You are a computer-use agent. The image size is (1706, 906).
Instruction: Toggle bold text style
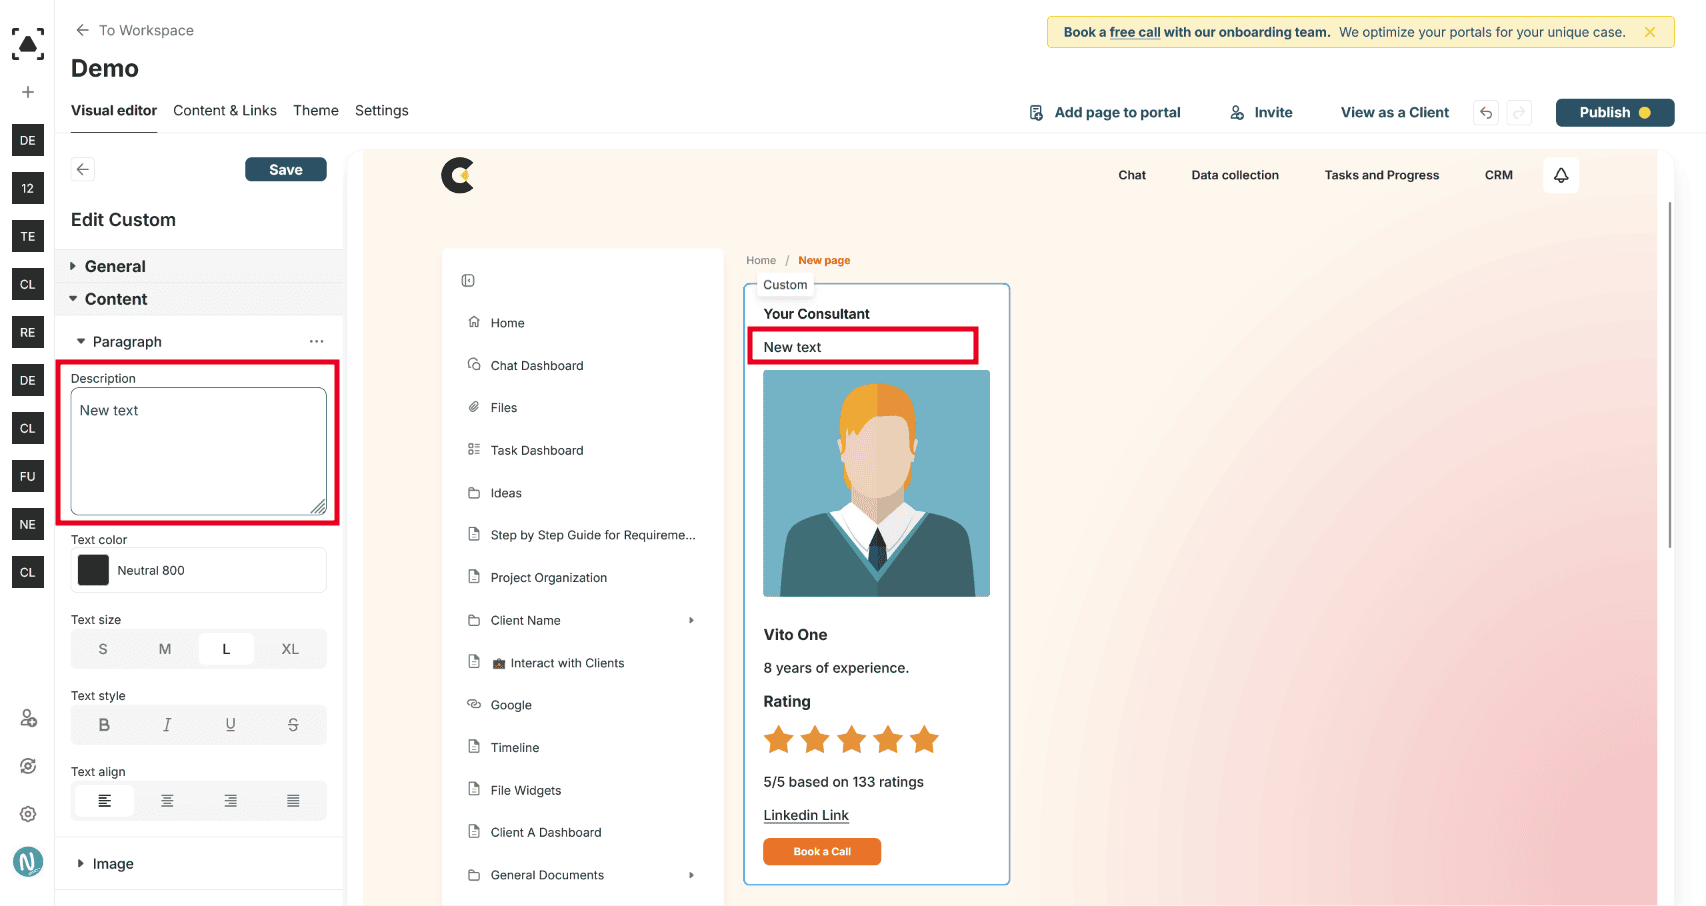click(104, 725)
